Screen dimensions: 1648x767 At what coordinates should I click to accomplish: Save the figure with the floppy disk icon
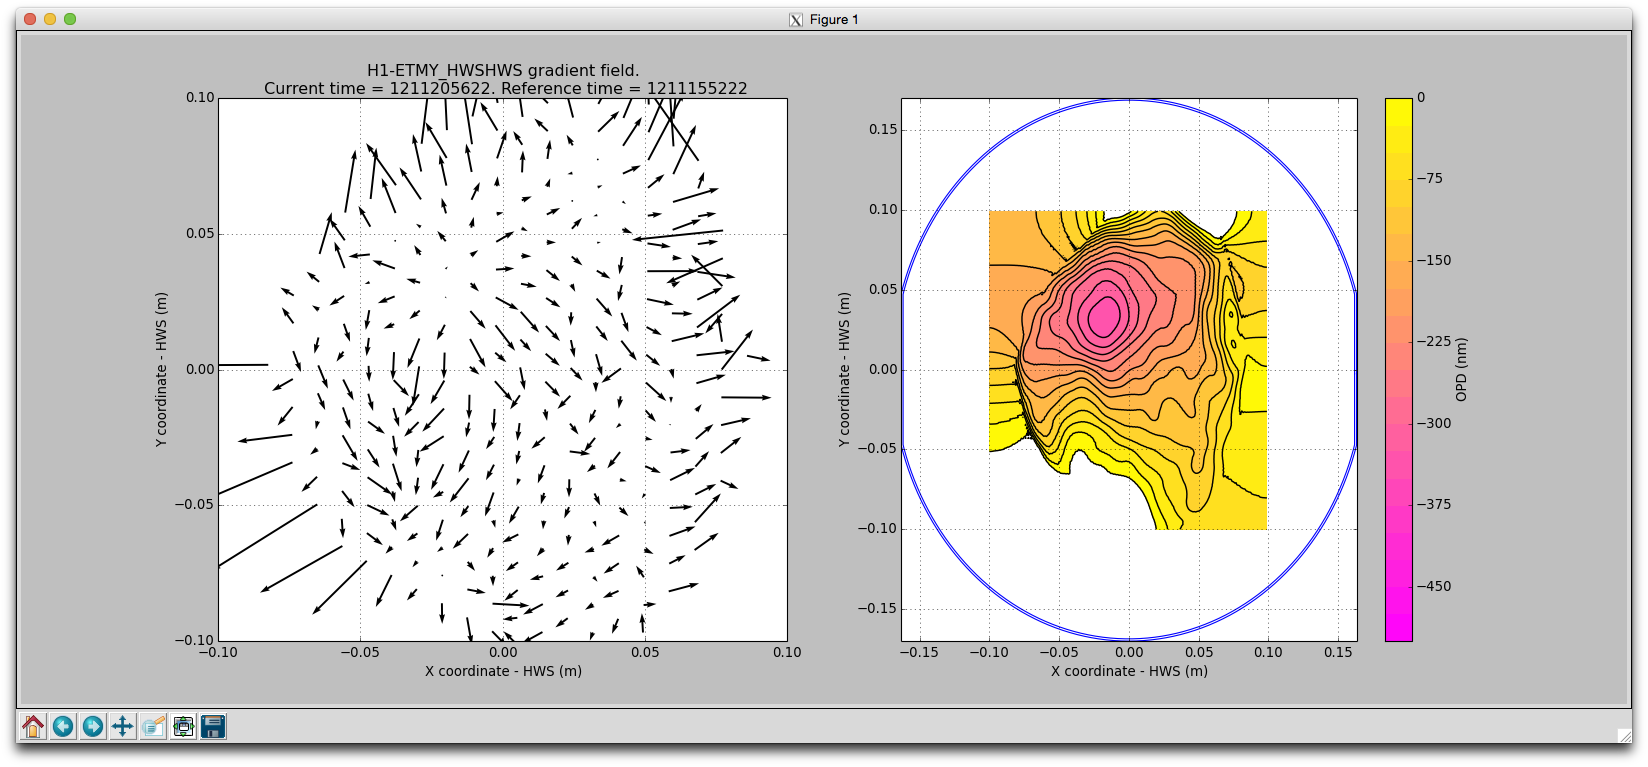coord(213,726)
